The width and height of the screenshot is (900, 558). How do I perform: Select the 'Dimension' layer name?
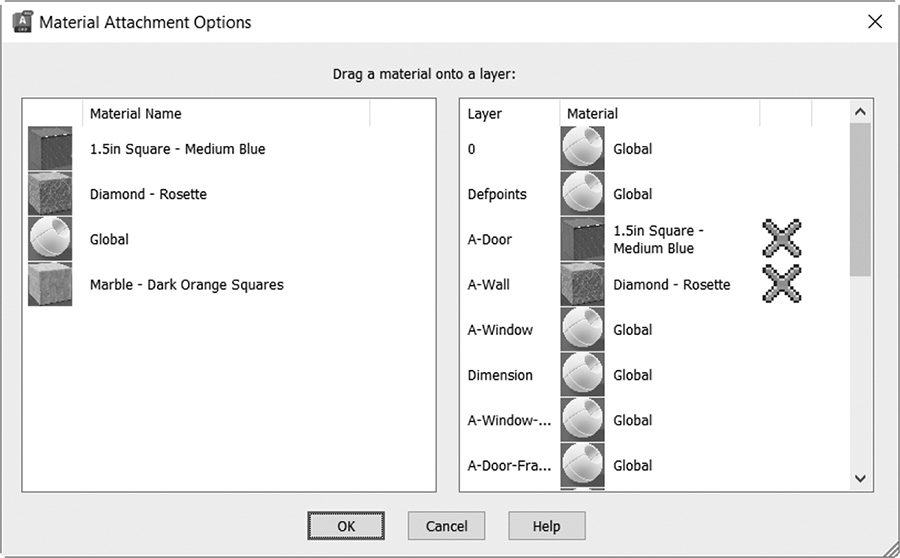pyautogui.click(x=500, y=375)
